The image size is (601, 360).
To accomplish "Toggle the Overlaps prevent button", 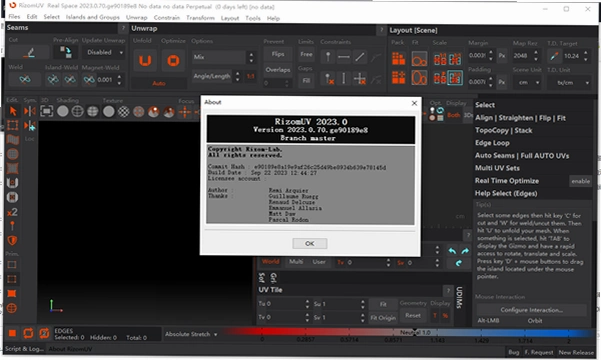I will point(278,70).
